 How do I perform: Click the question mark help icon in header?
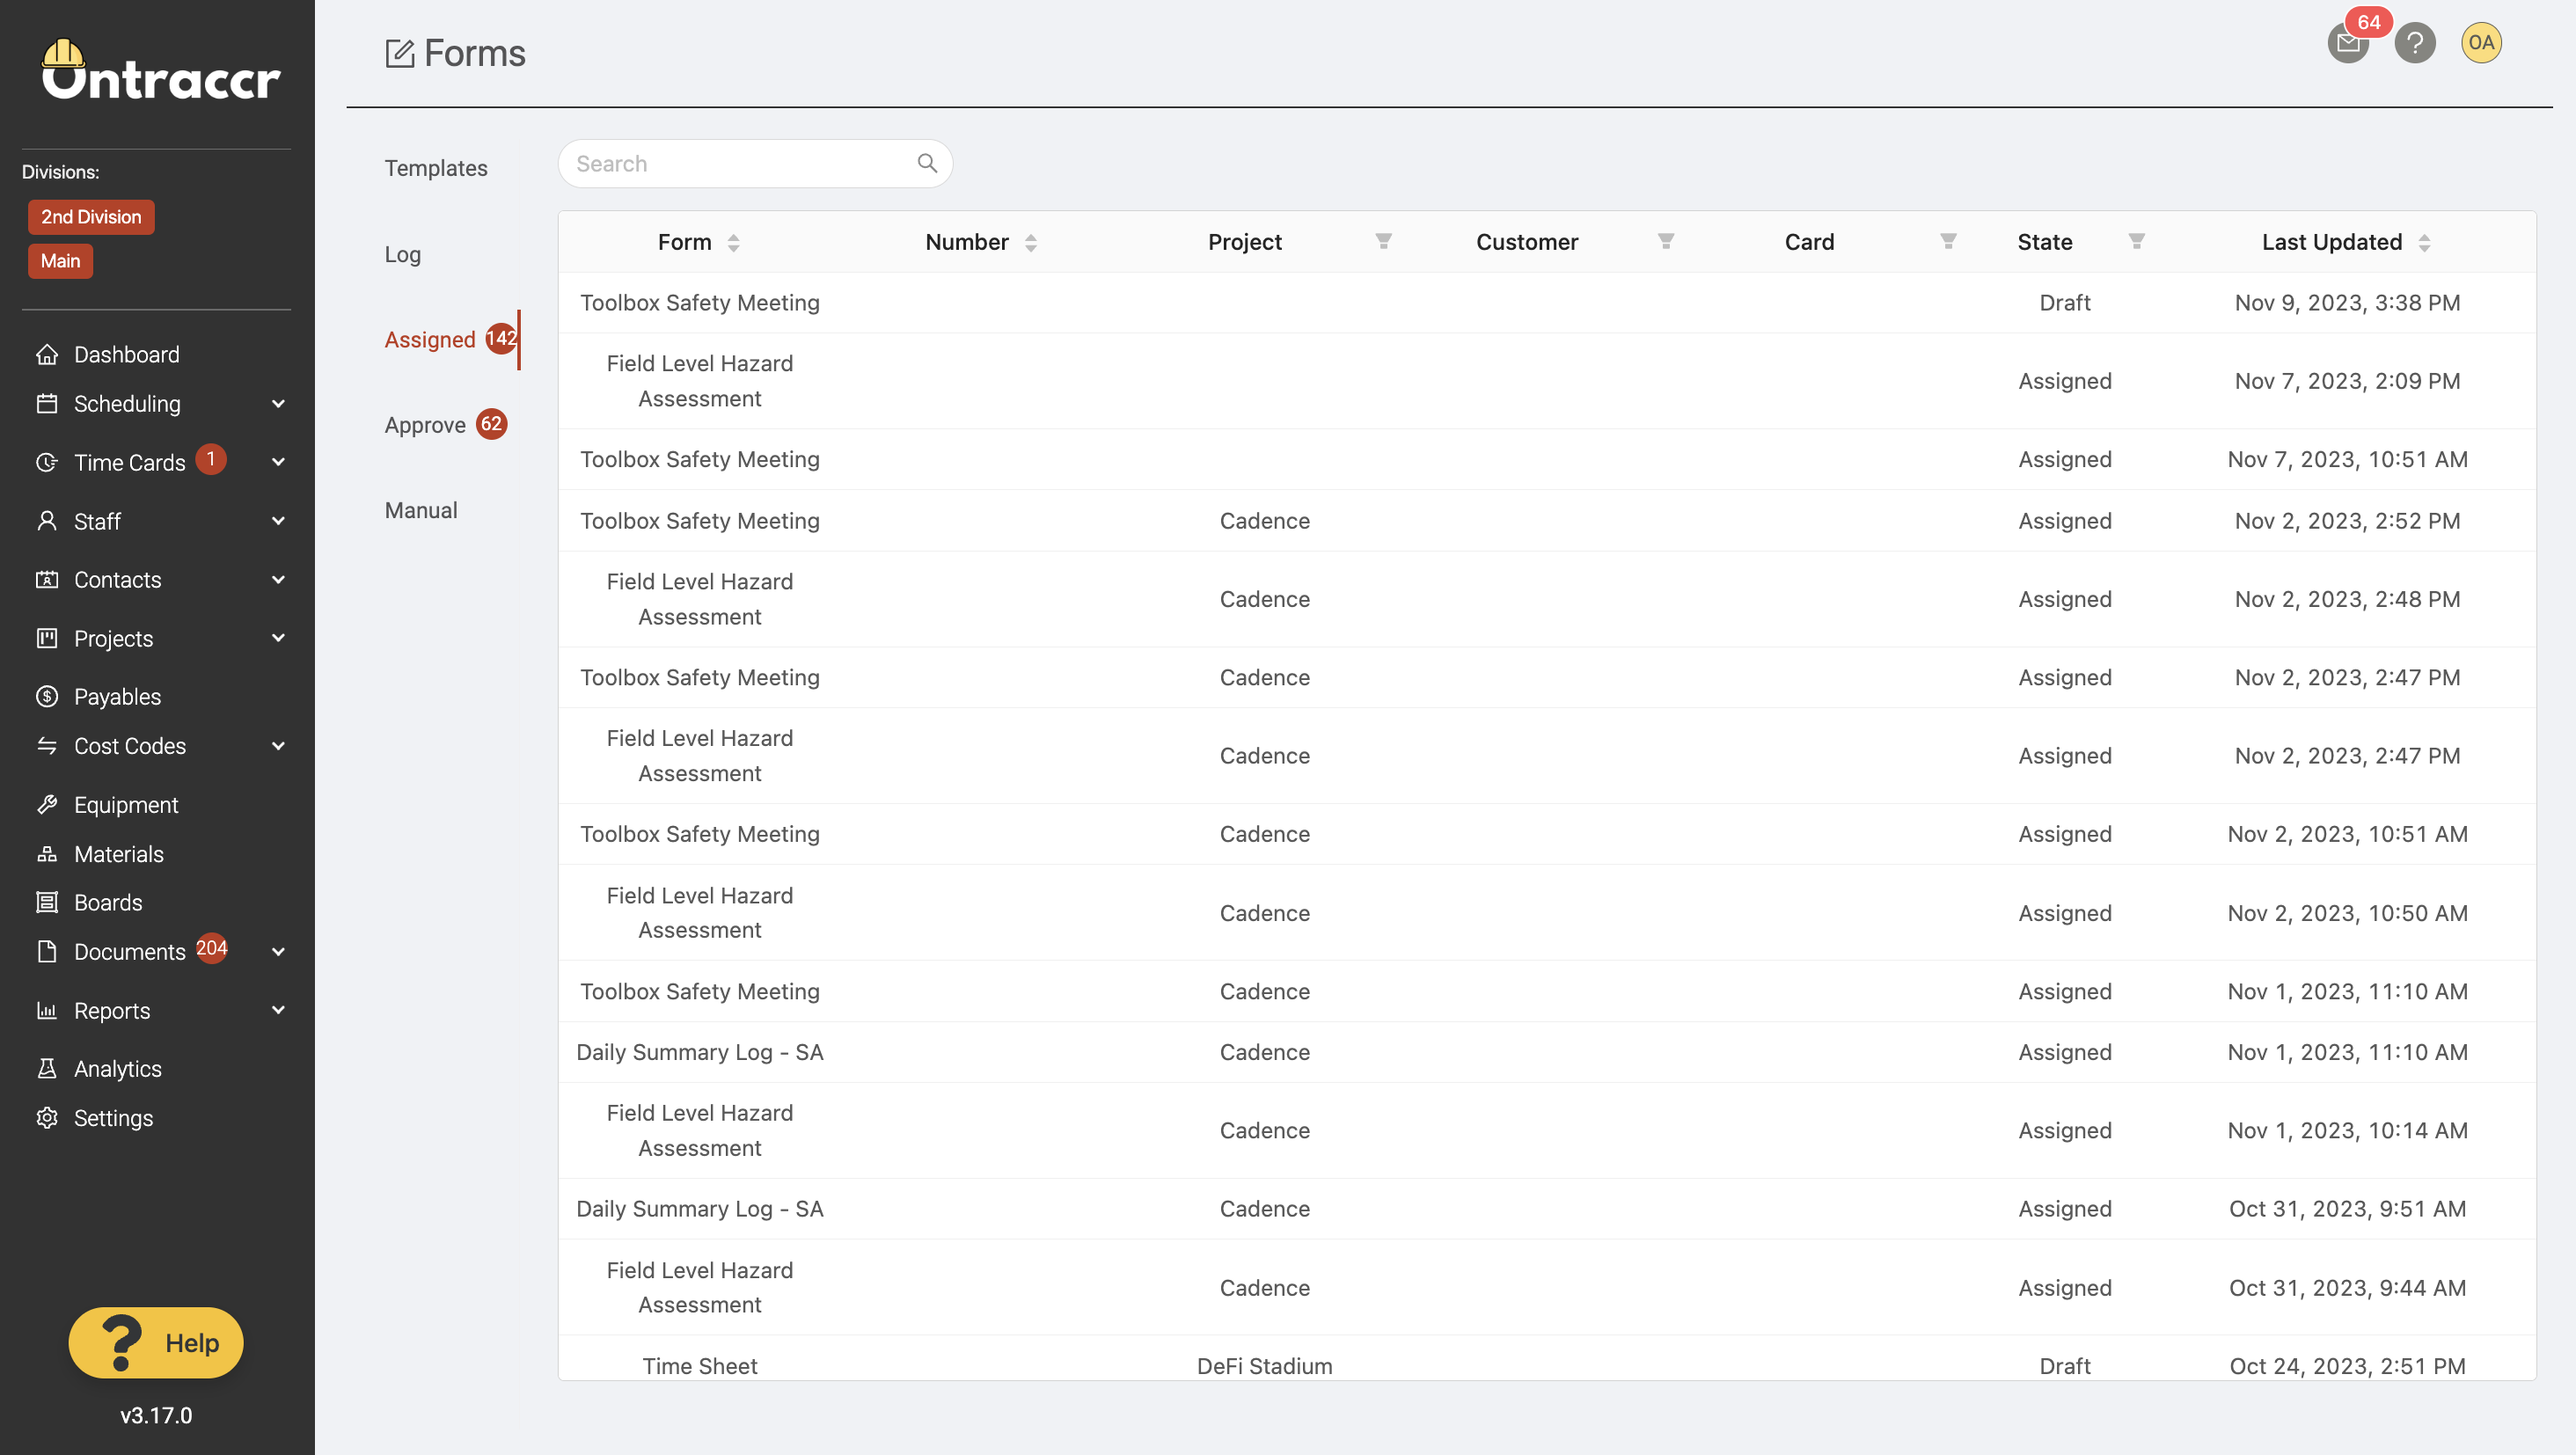click(2414, 43)
